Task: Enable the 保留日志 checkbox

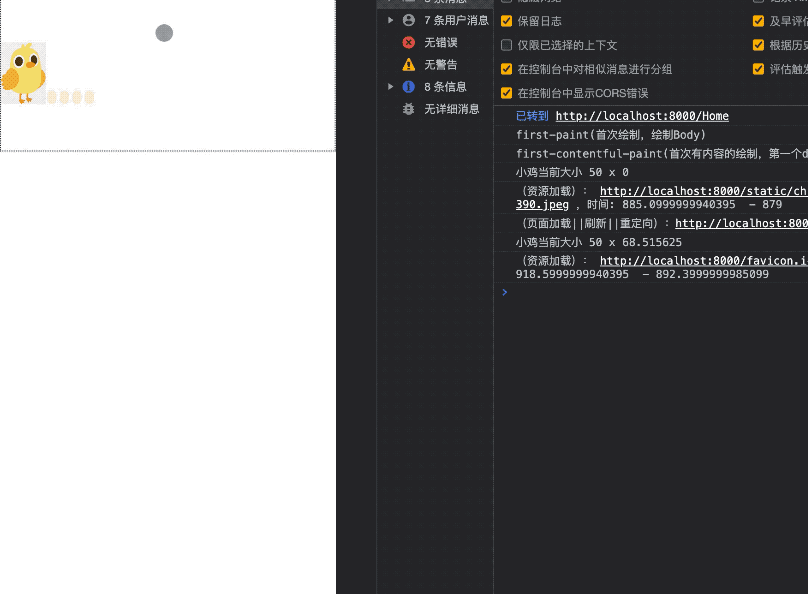Action: tap(507, 21)
